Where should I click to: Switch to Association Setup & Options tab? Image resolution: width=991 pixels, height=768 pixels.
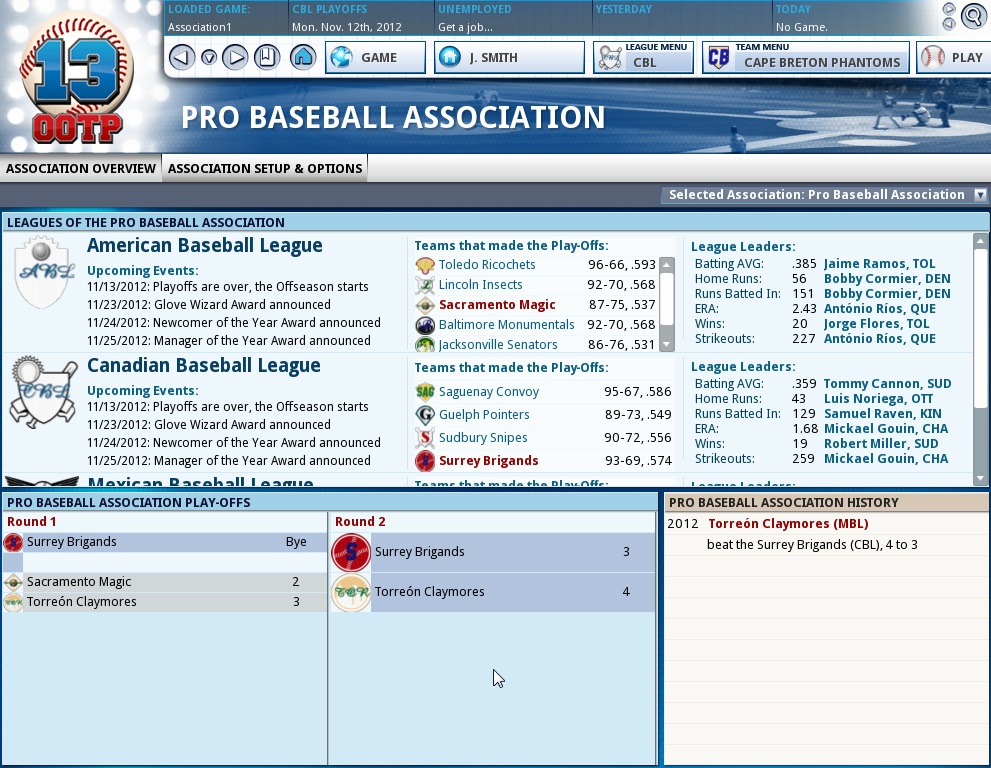(265, 168)
